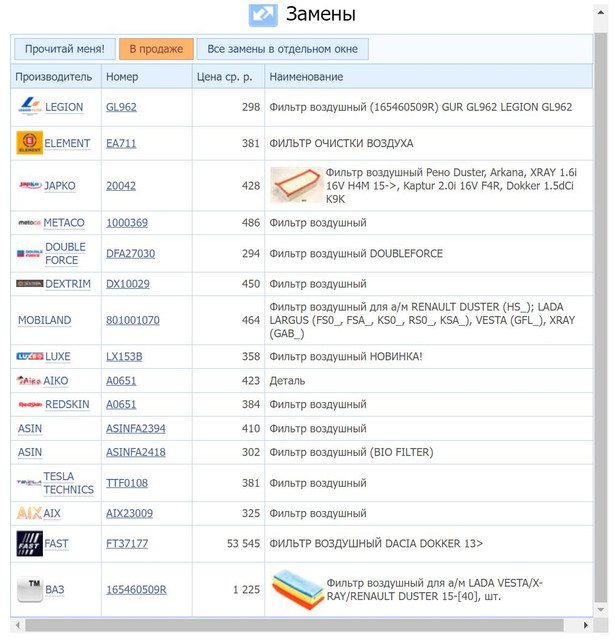Open part number DFA27030
The height and width of the screenshot is (640, 615).
131,253
